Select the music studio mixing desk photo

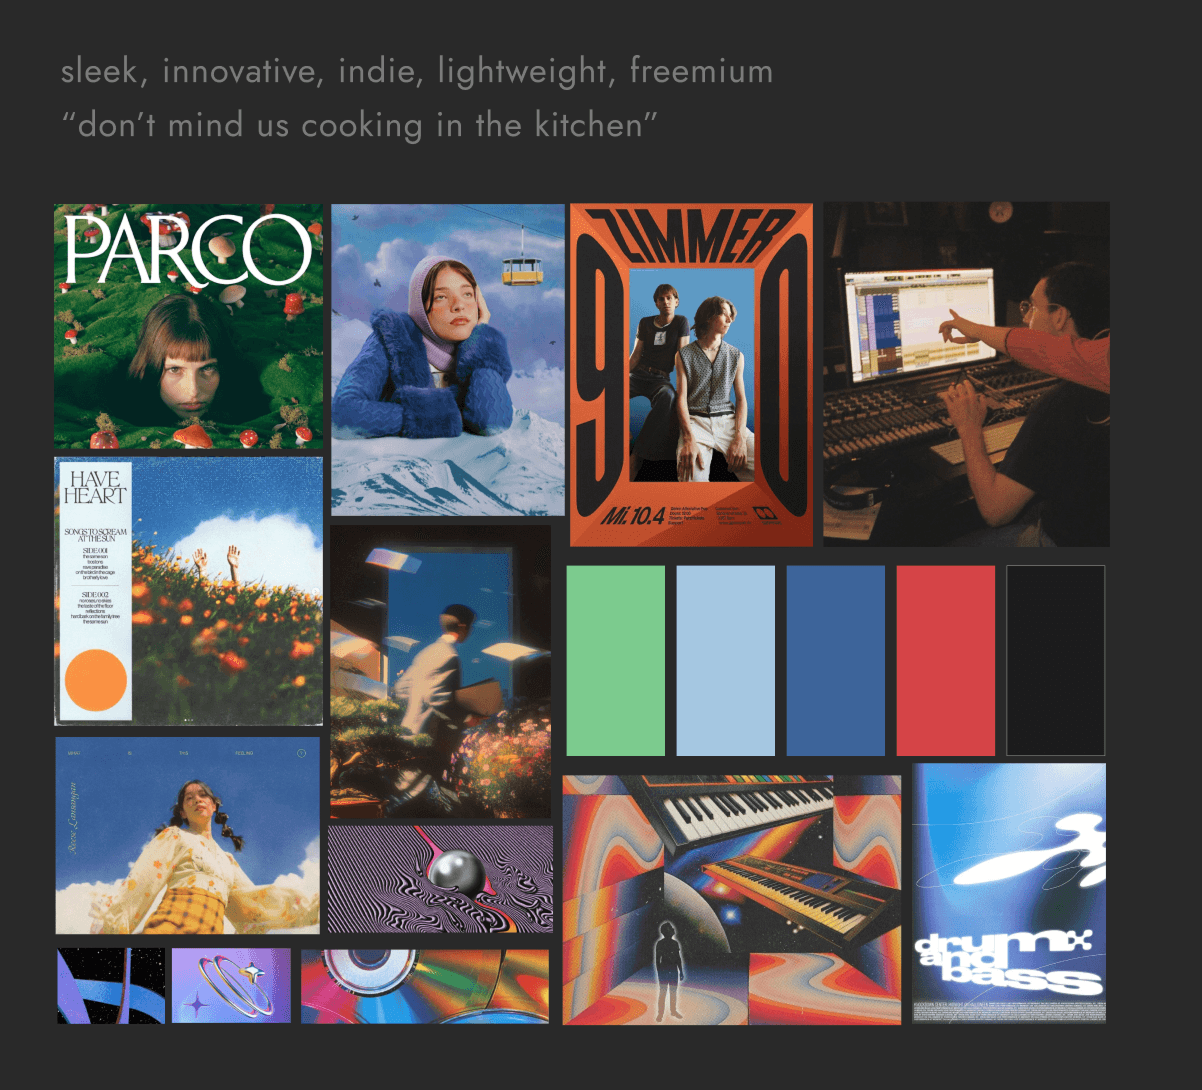click(966, 374)
